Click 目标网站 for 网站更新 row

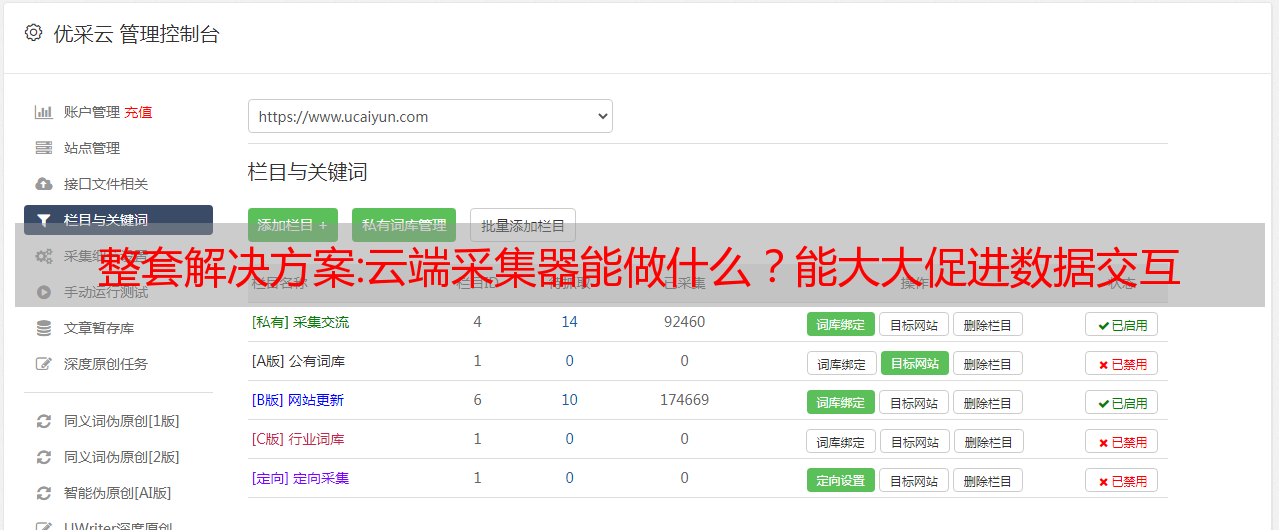(914, 402)
